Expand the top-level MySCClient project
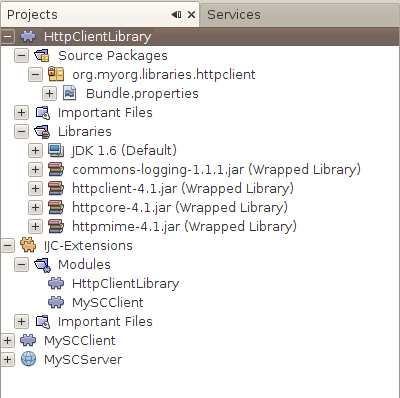 (8, 341)
